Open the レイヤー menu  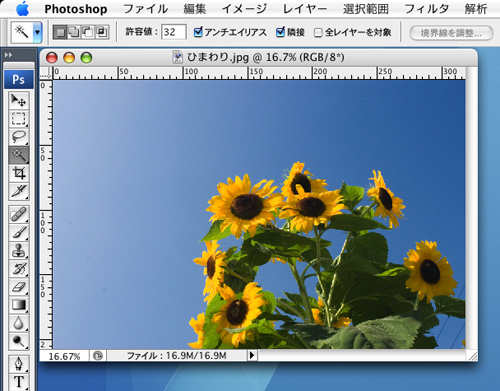coord(305,9)
